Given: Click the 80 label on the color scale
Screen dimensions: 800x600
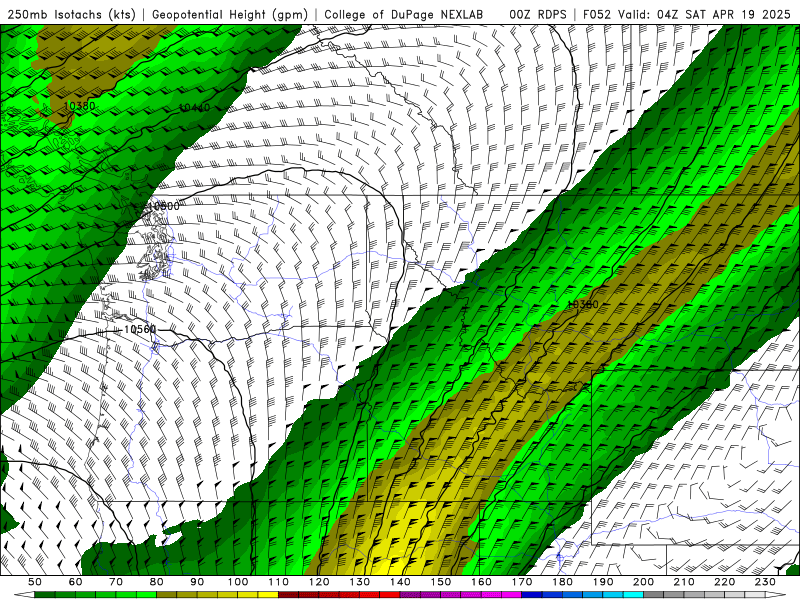Looking at the screenshot, I should [157, 582].
